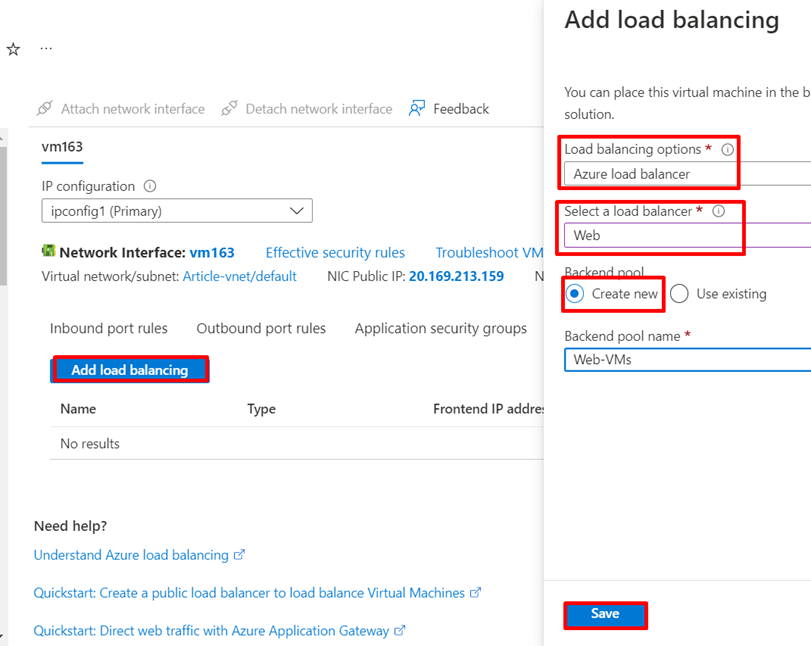Click the Detach network interface icon
The height and width of the screenshot is (646, 811).
pos(230,108)
